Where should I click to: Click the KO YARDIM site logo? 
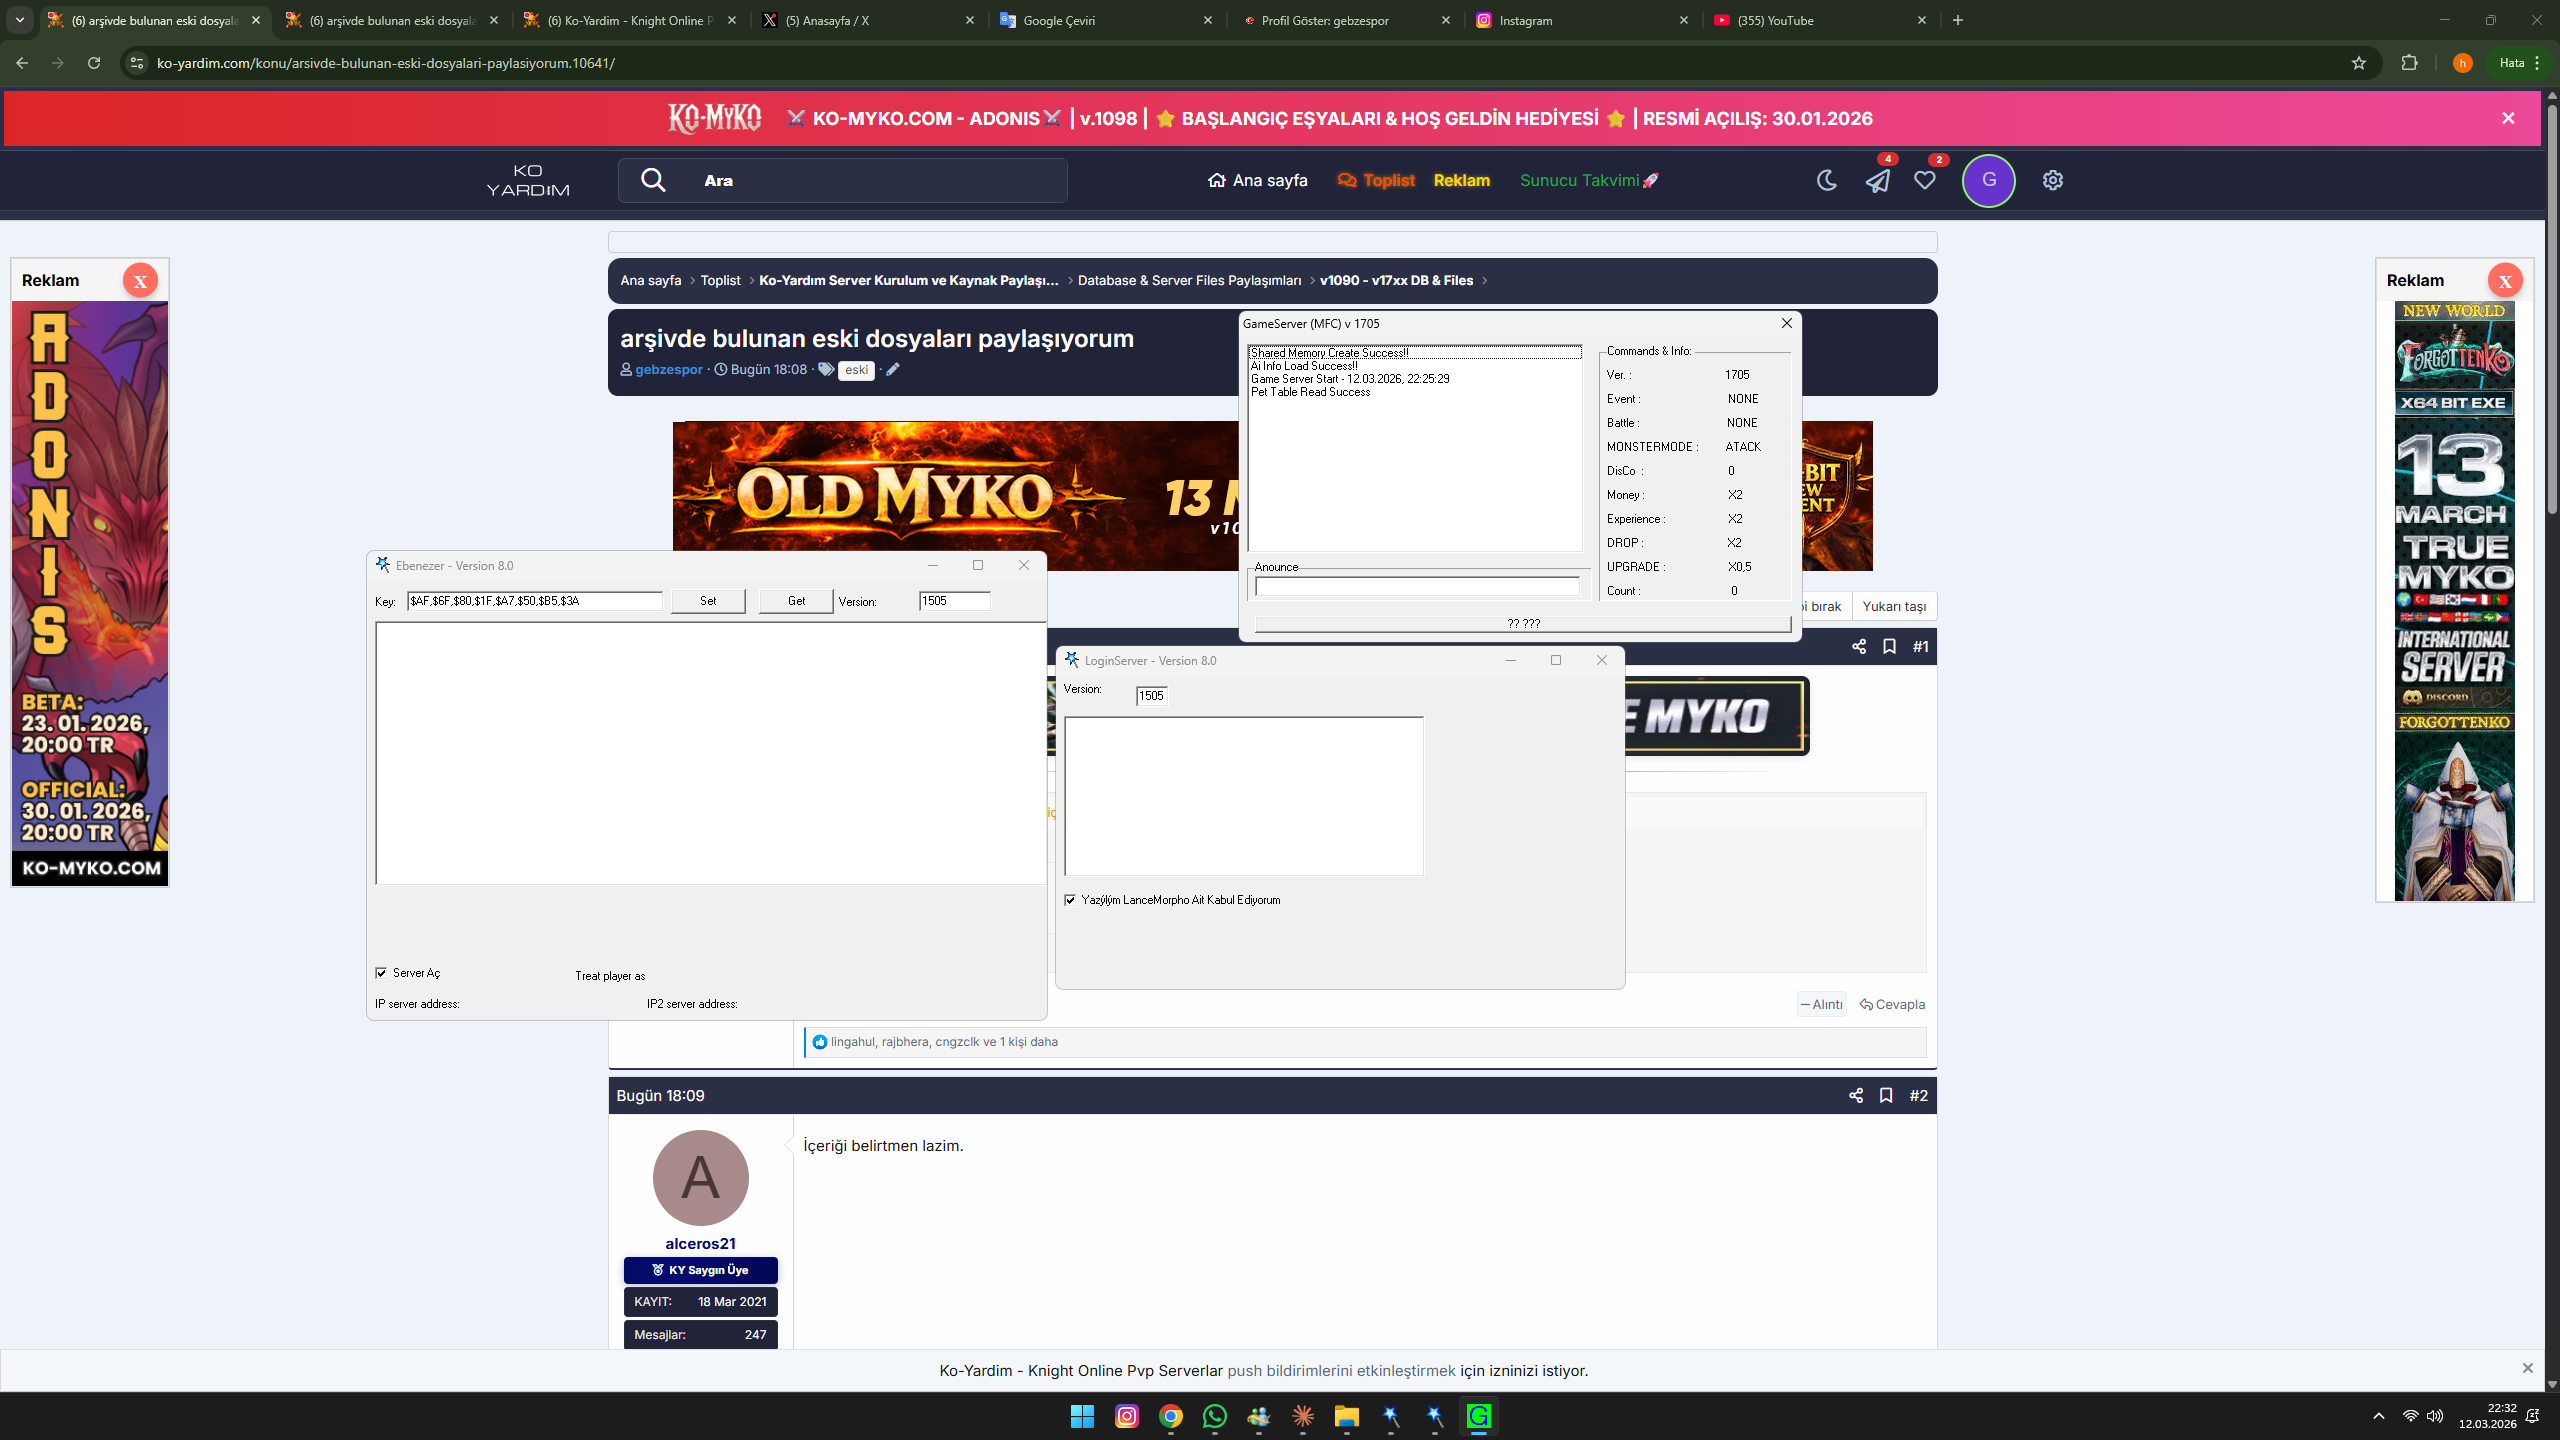[x=528, y=180]
